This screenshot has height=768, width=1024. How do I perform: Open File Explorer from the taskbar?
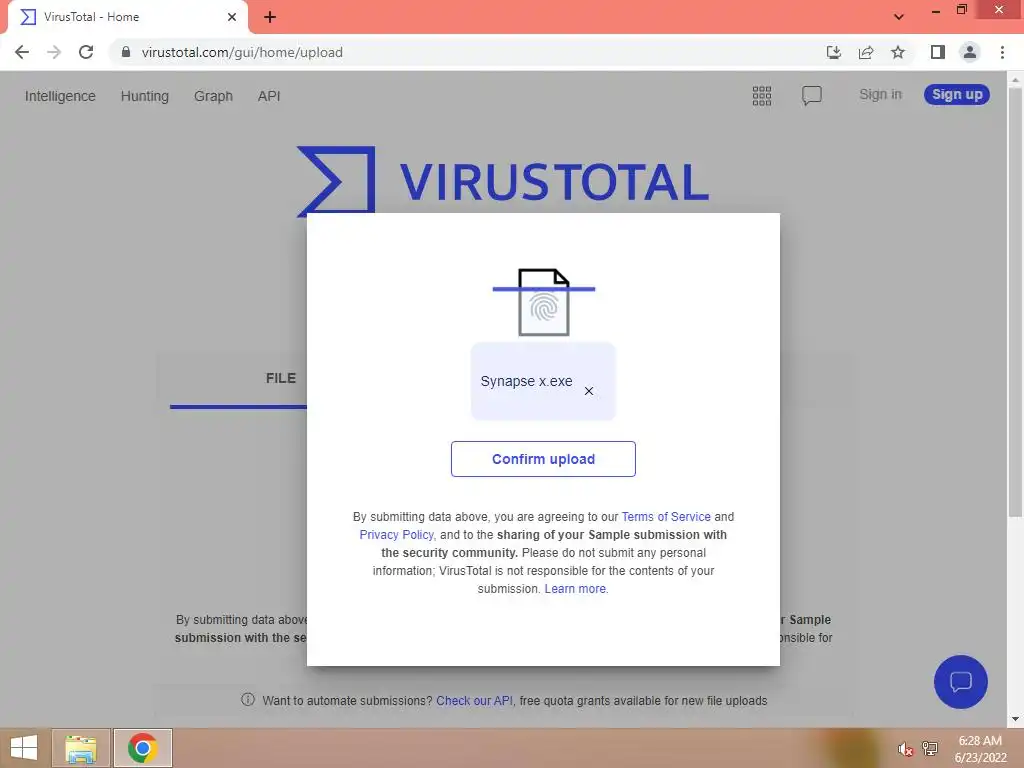81,748
